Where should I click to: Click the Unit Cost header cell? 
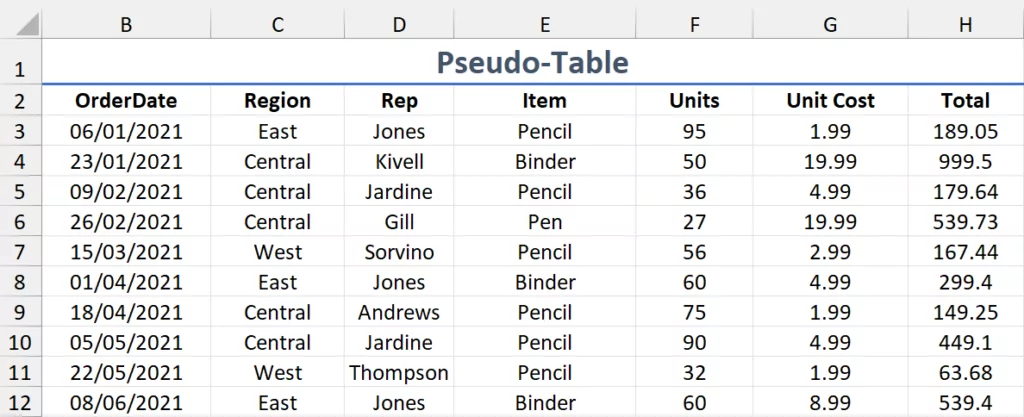tap(830, 101)
